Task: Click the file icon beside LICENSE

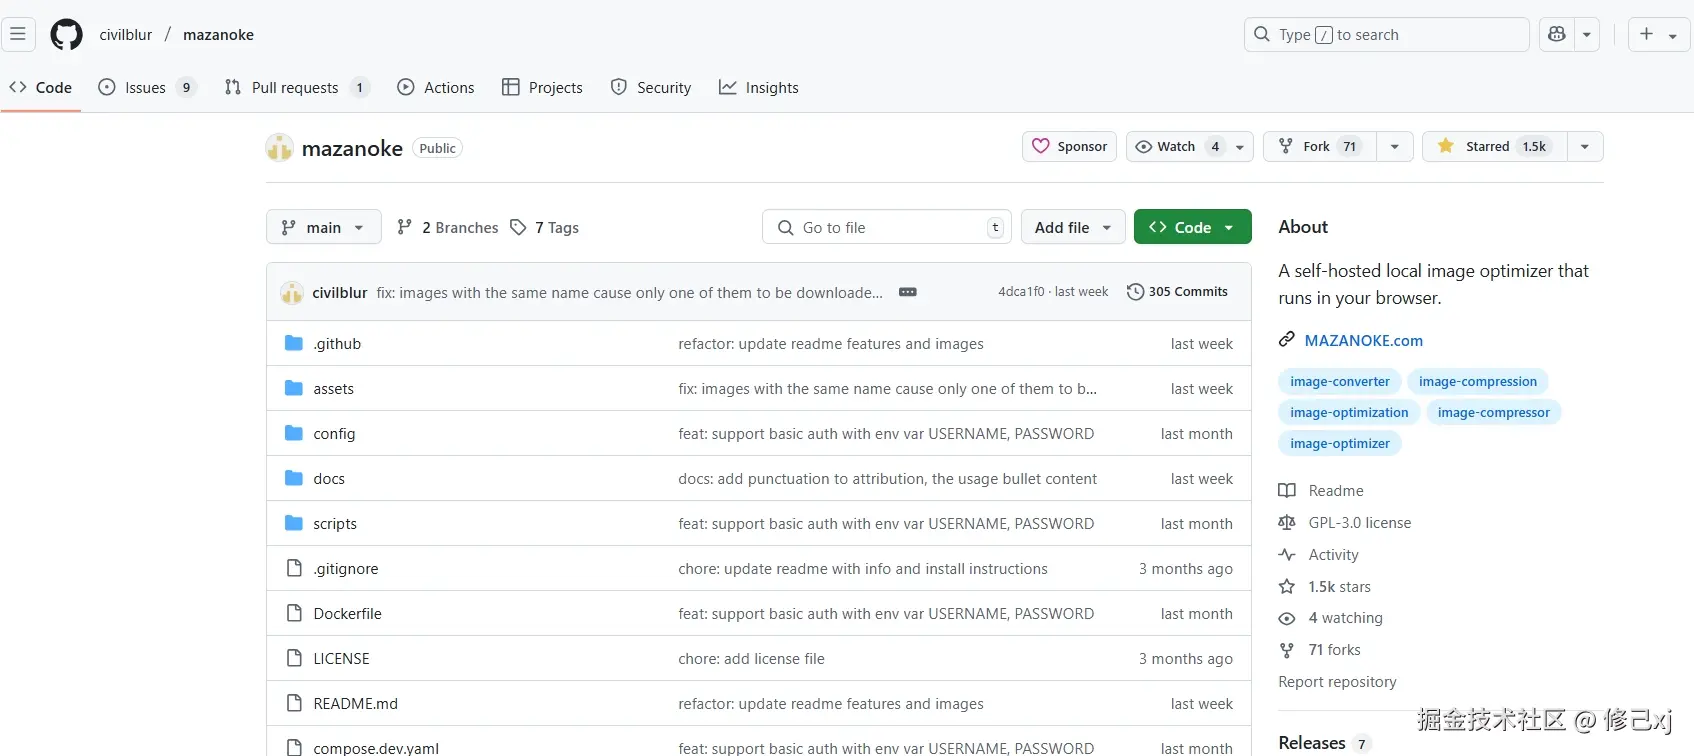Action: click(x=294, y=658)
